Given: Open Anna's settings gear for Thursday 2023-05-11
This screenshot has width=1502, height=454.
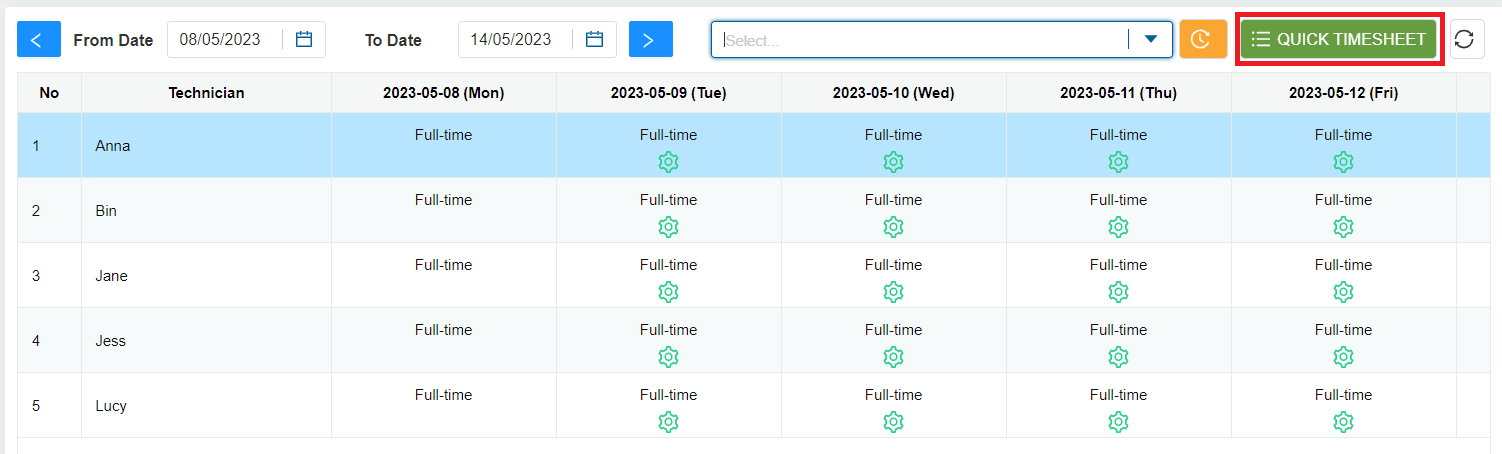Looking at the screenshot, I should tap(1119, 162).
